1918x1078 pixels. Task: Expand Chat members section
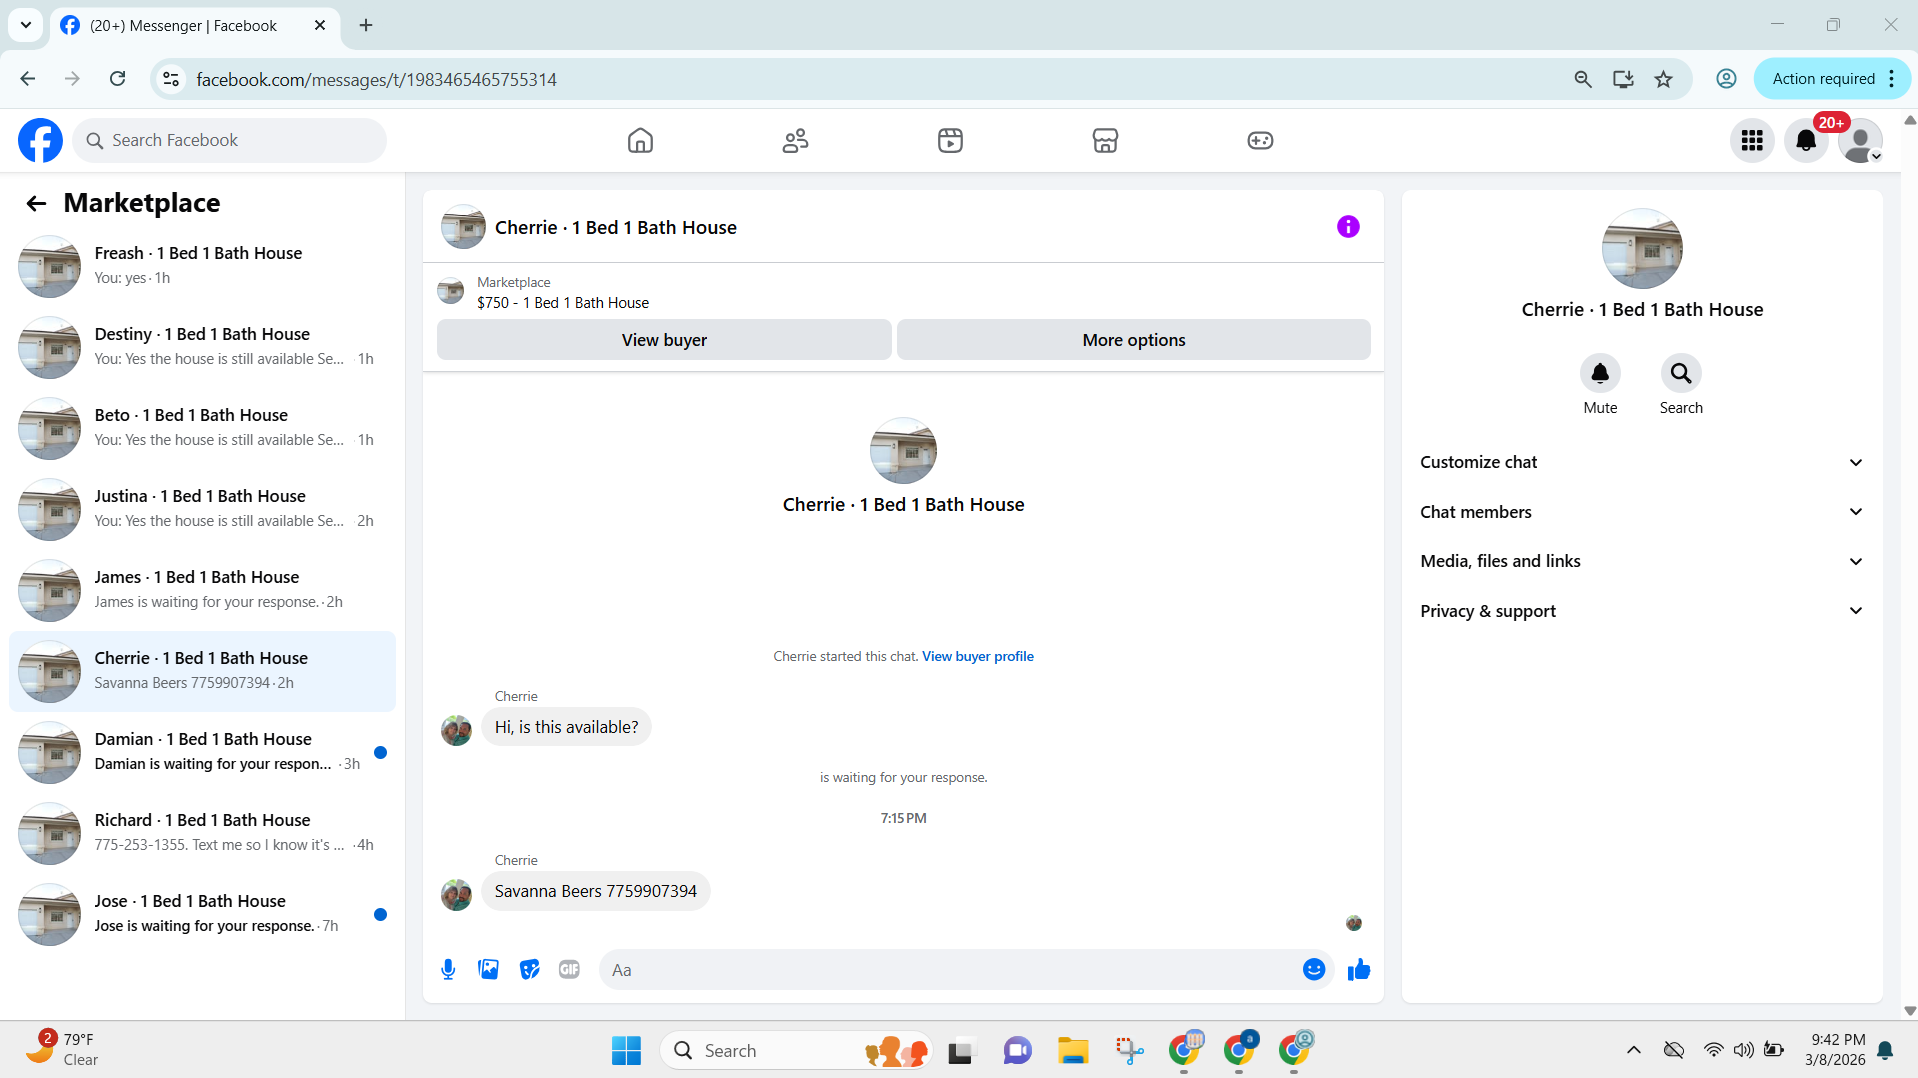click(1642, 512)
